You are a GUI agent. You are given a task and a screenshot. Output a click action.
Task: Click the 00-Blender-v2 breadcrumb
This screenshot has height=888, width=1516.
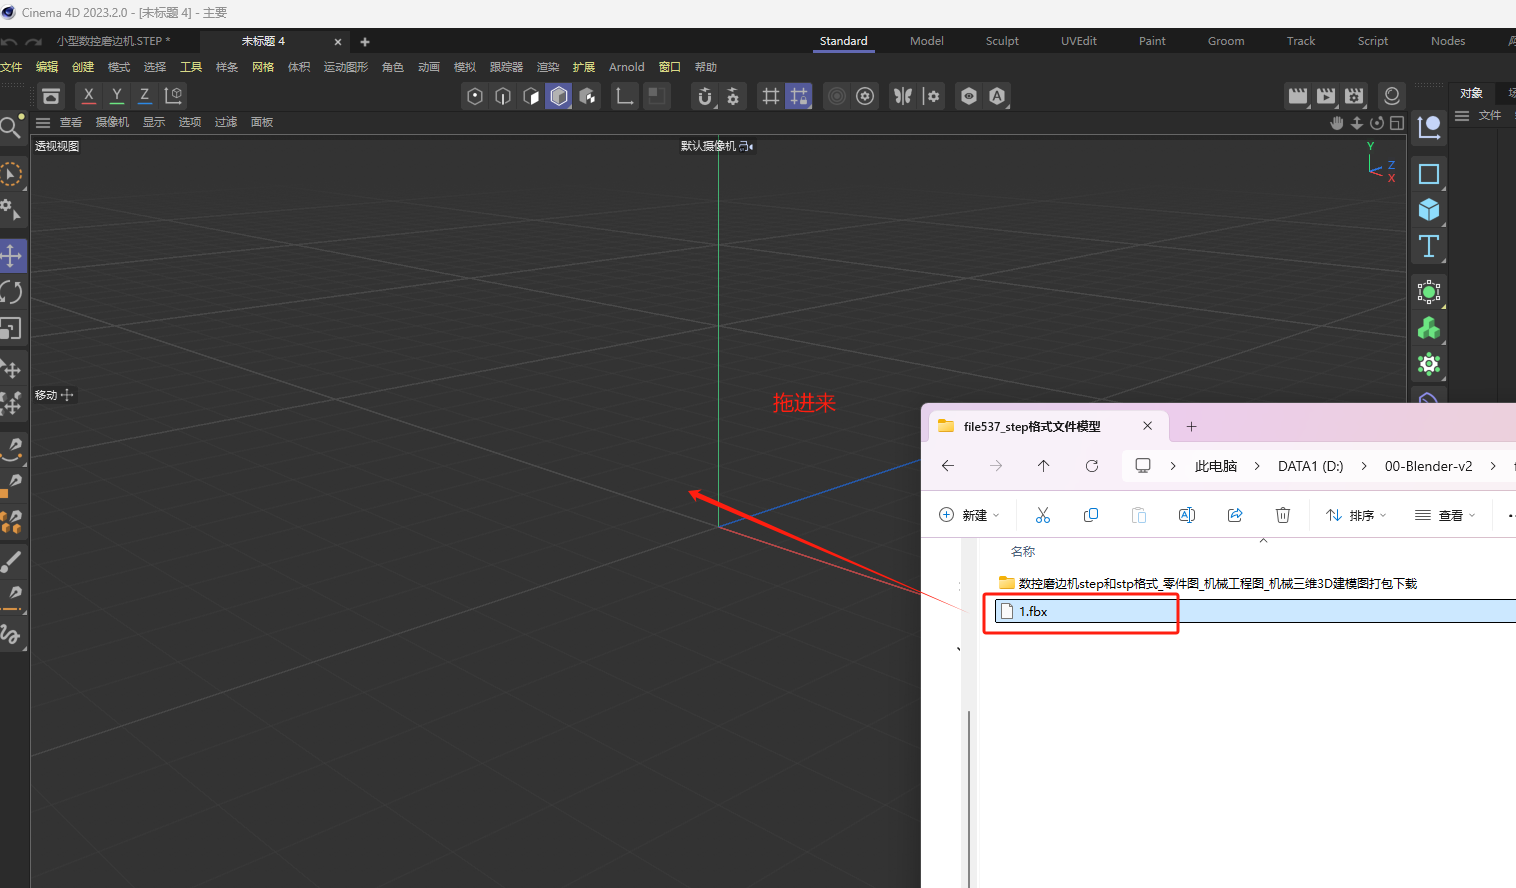point(1428,466)
